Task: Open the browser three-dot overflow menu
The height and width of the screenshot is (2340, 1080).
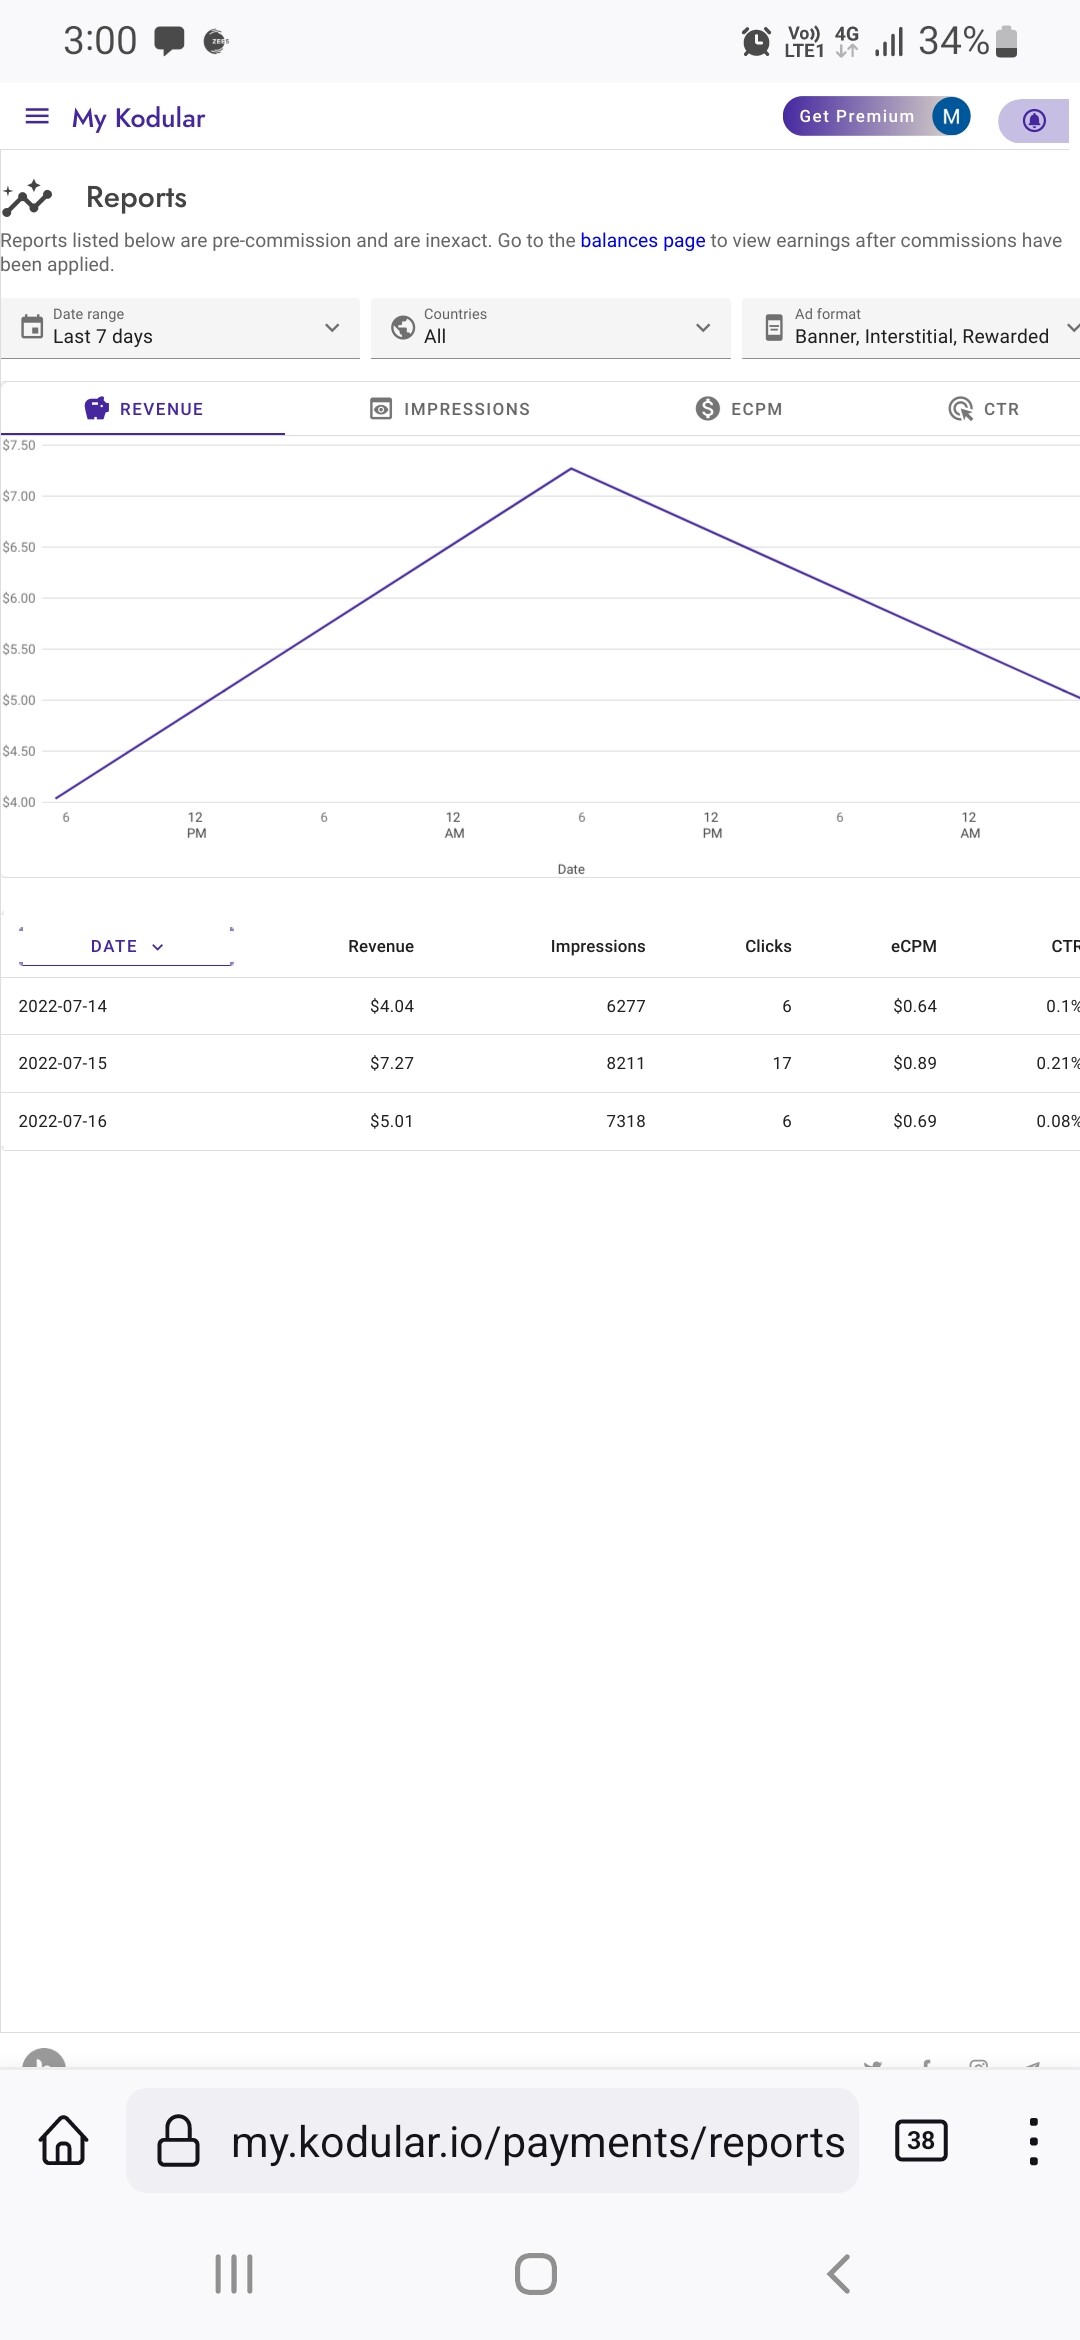Action: tap(1034, 2141)
